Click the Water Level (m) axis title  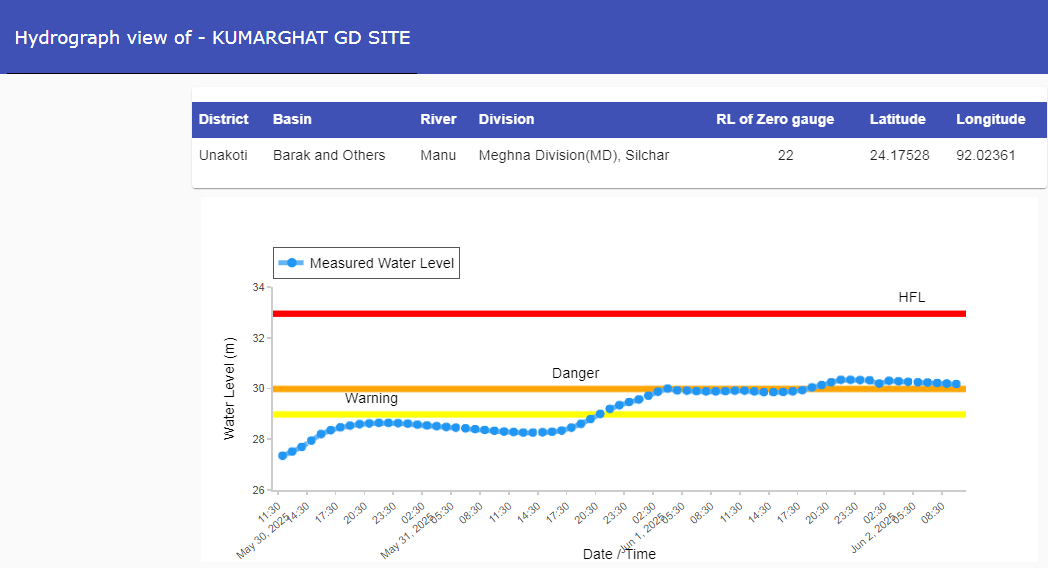[x=229, y=389]
